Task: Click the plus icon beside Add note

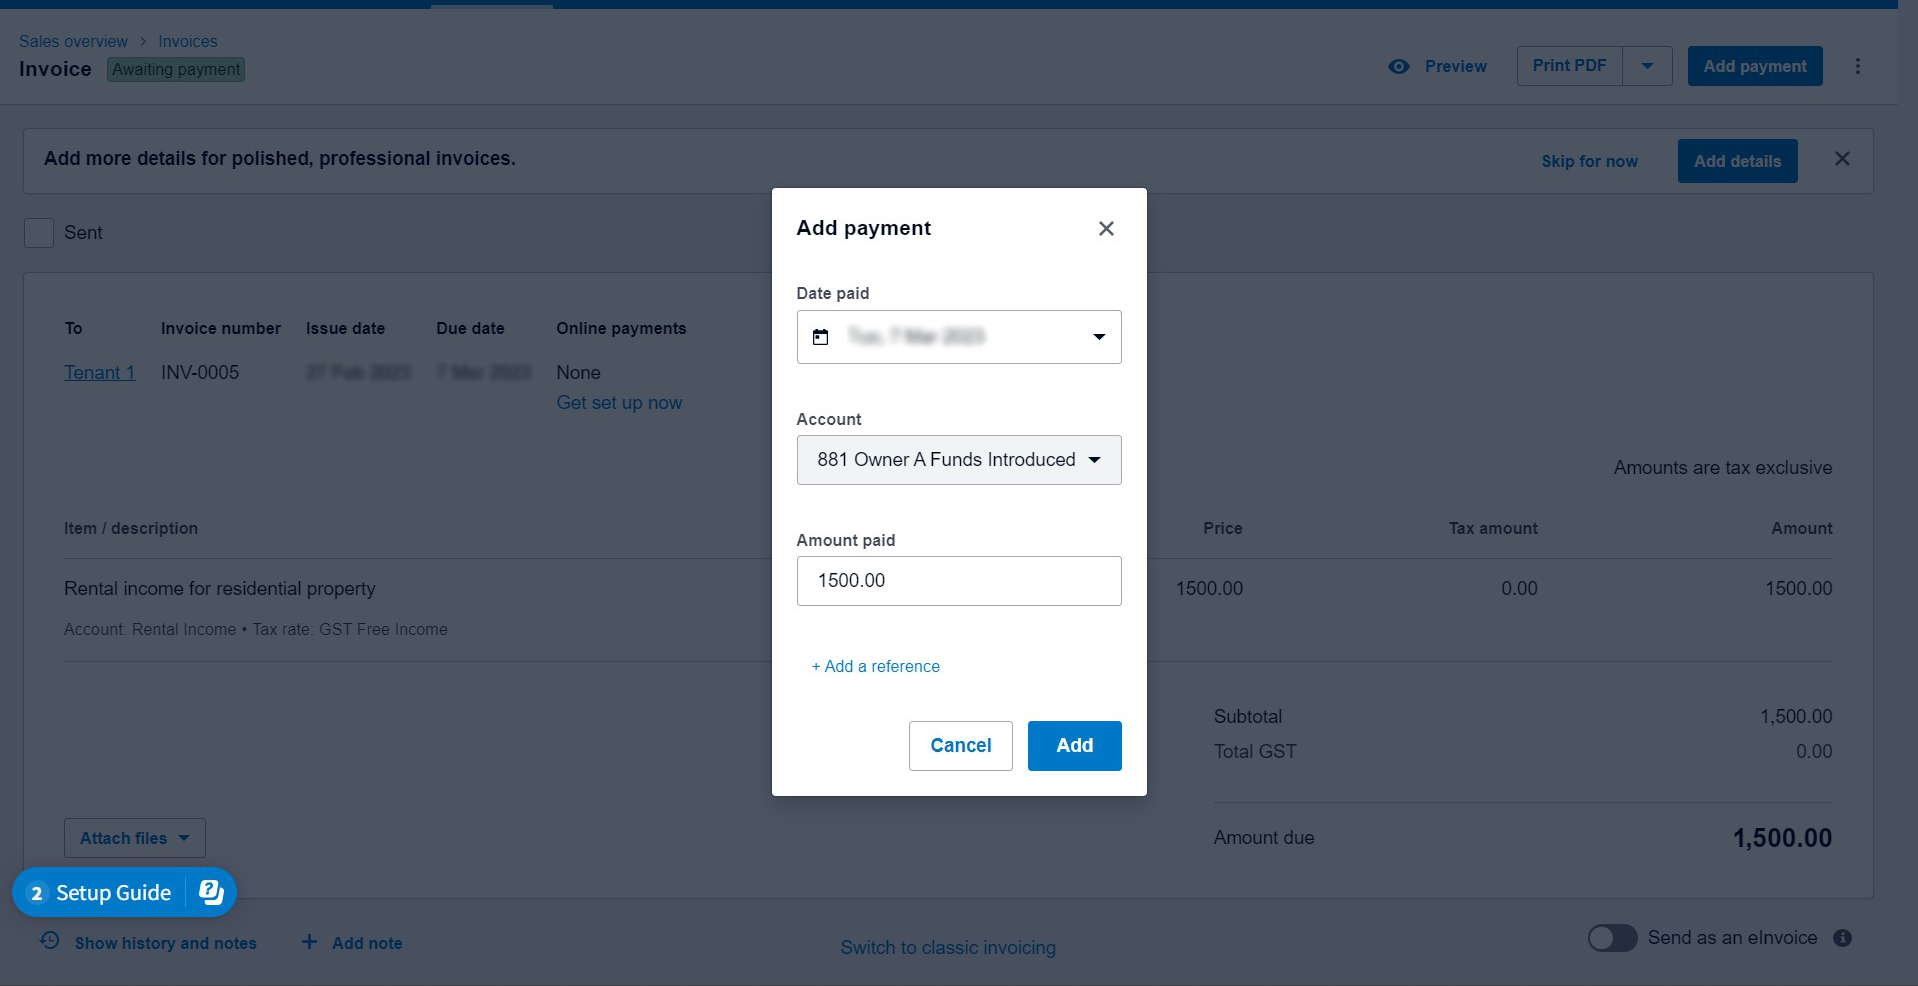Action: [x=310, y=942]
